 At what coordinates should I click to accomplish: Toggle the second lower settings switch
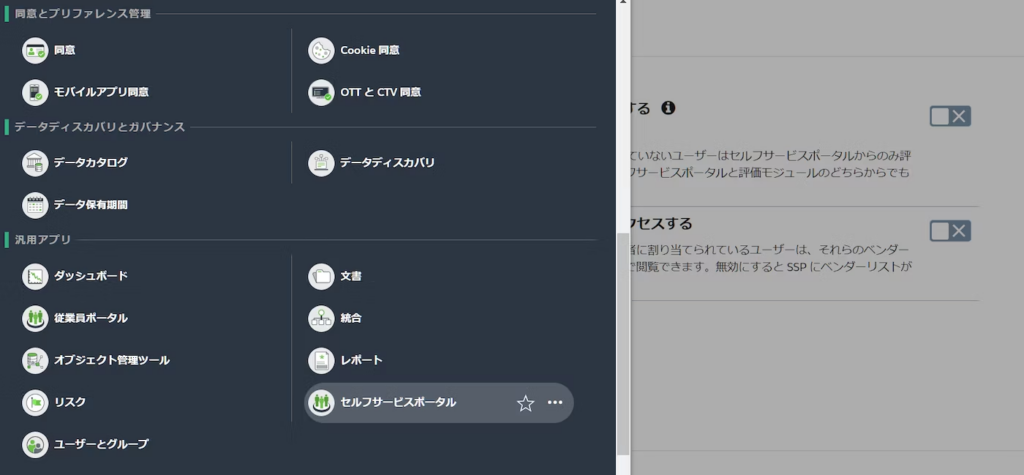[x=950, y=231]
